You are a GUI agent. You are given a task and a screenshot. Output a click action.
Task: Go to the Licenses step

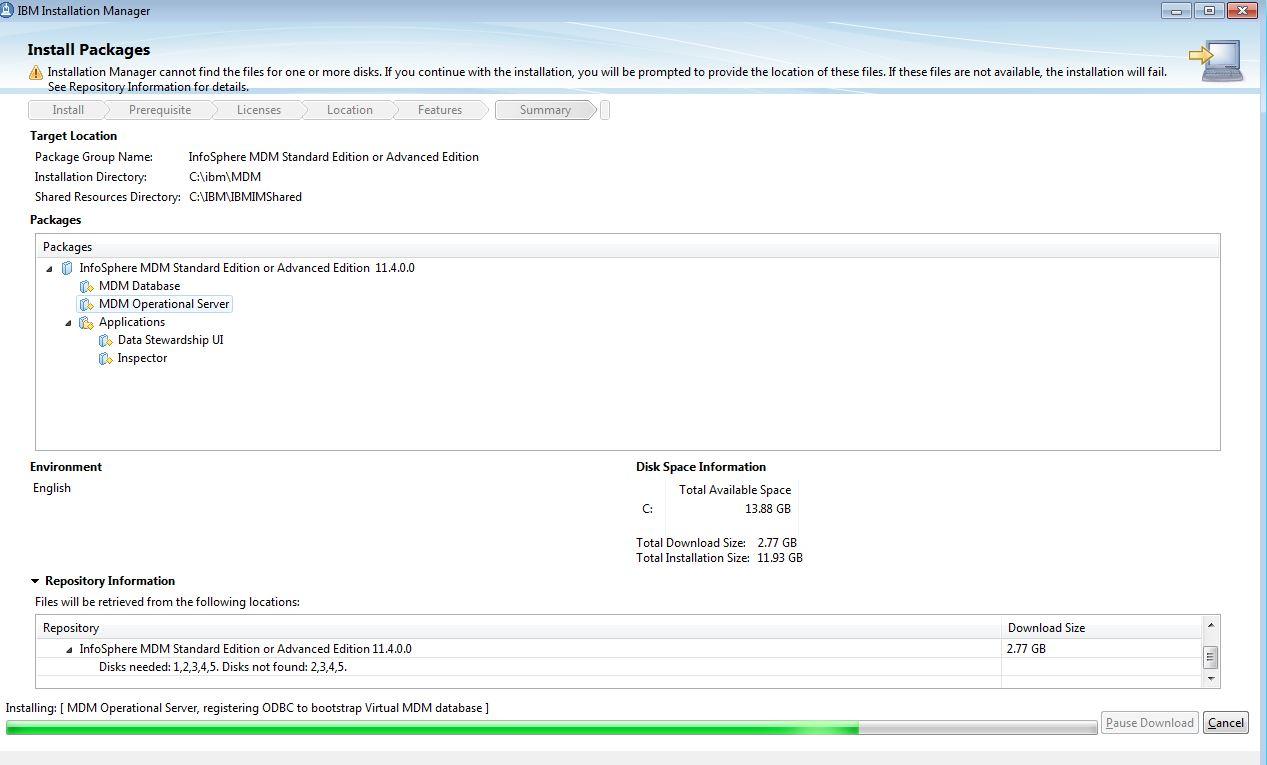(x=259, y=110)
